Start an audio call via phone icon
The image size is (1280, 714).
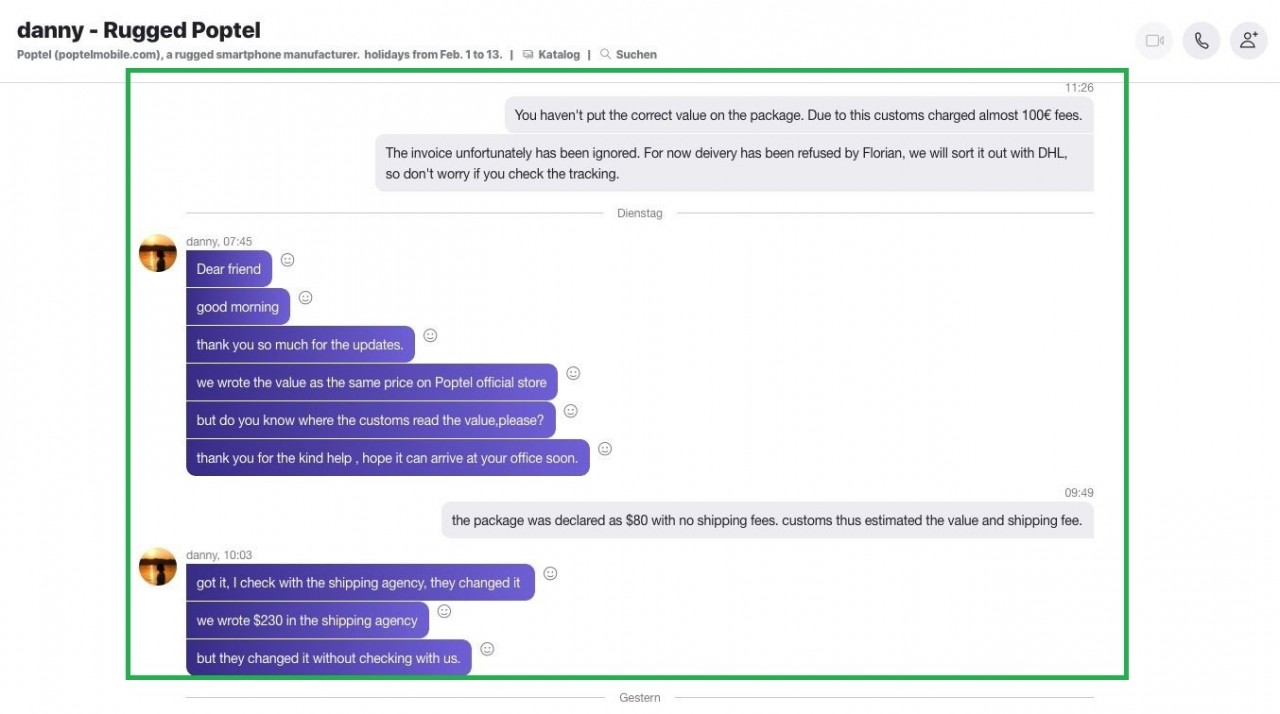pyautogui.click(x=1201, y=41)
